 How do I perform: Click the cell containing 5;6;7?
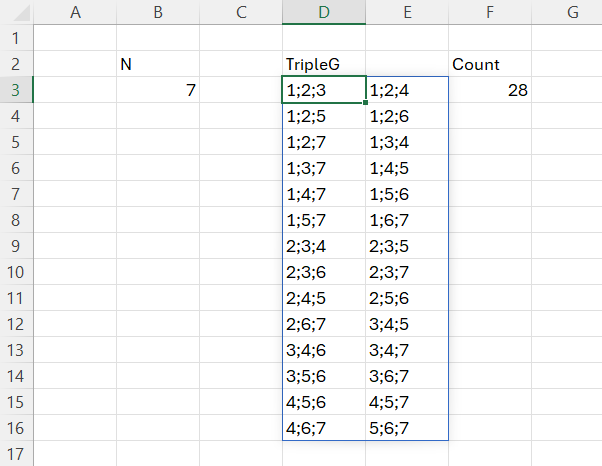coord(406,428)
